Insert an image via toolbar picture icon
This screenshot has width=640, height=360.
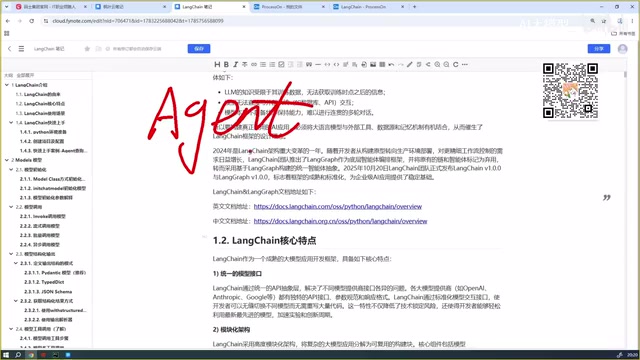373,64
